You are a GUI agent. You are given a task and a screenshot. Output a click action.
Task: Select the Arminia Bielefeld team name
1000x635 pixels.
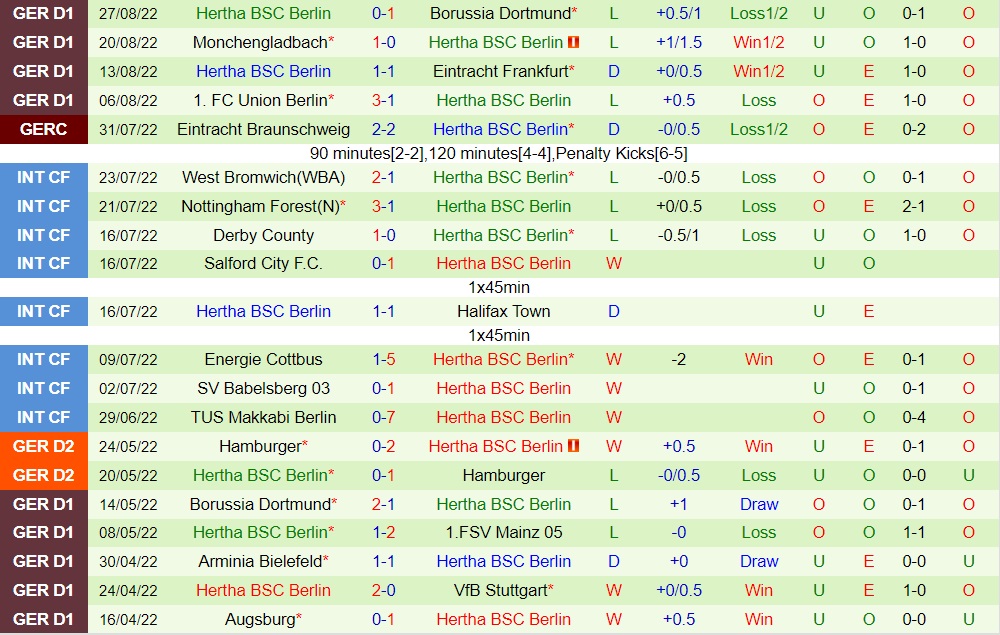260,561
